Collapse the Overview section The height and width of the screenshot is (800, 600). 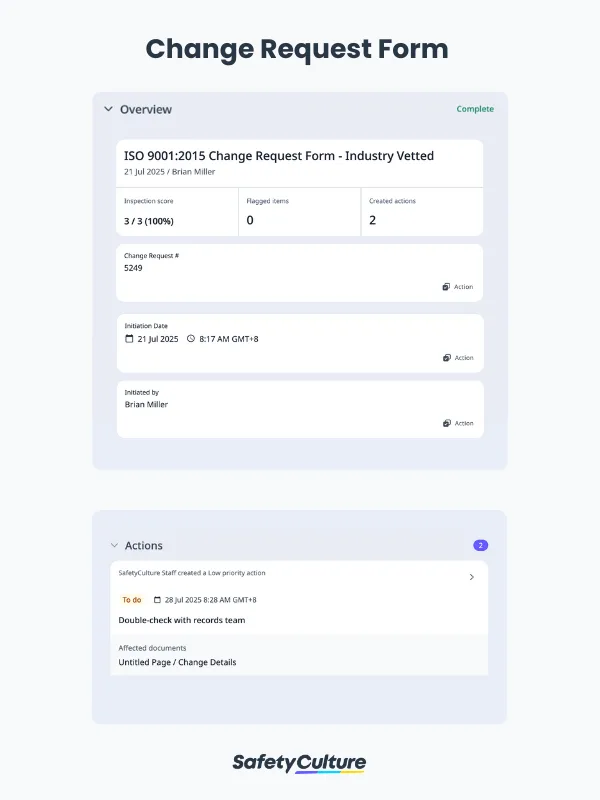[x=108, y=109]
